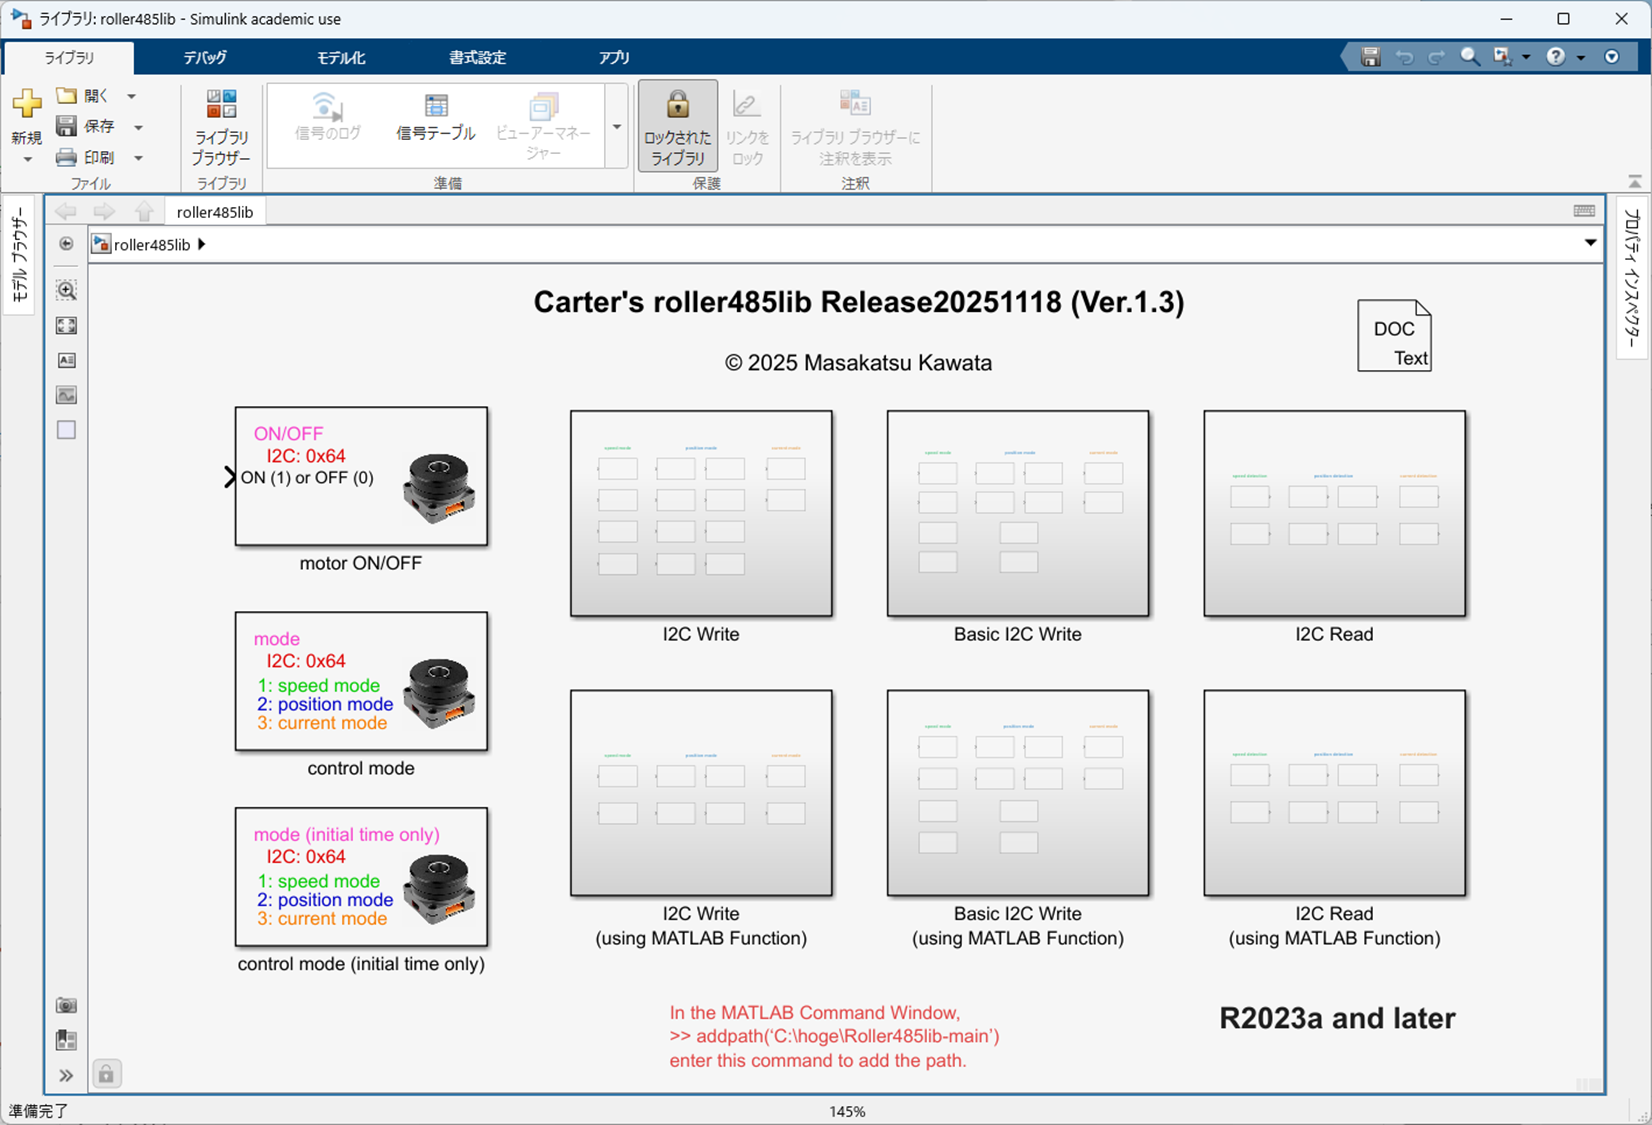Viewport: 1652px width, 1125px height.
Task: Select the zoom magnifier tool in the left palette
Action: point(66,290)
